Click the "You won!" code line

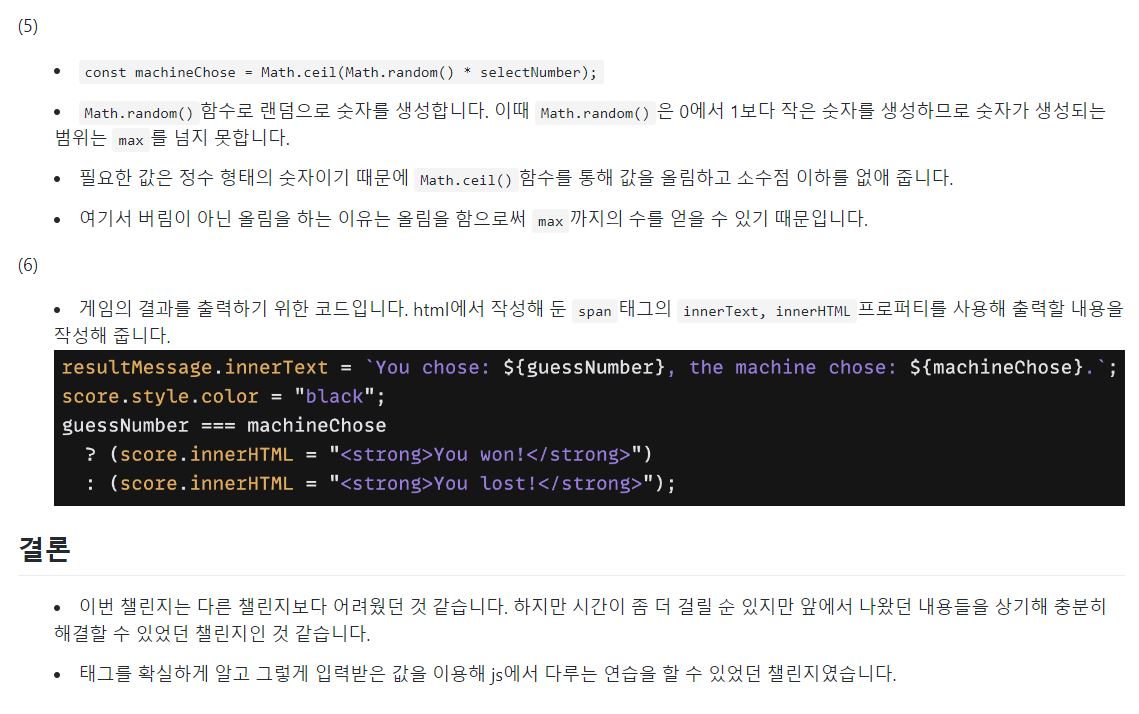368,454
